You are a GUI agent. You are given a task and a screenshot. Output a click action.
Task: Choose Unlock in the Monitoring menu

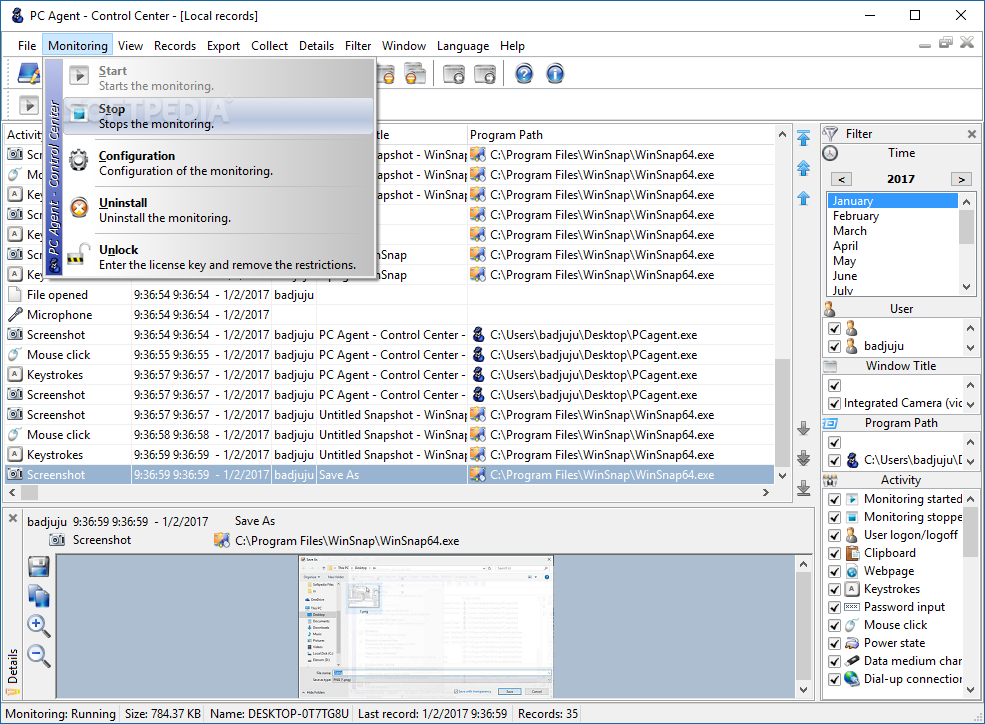click(219, 257)
